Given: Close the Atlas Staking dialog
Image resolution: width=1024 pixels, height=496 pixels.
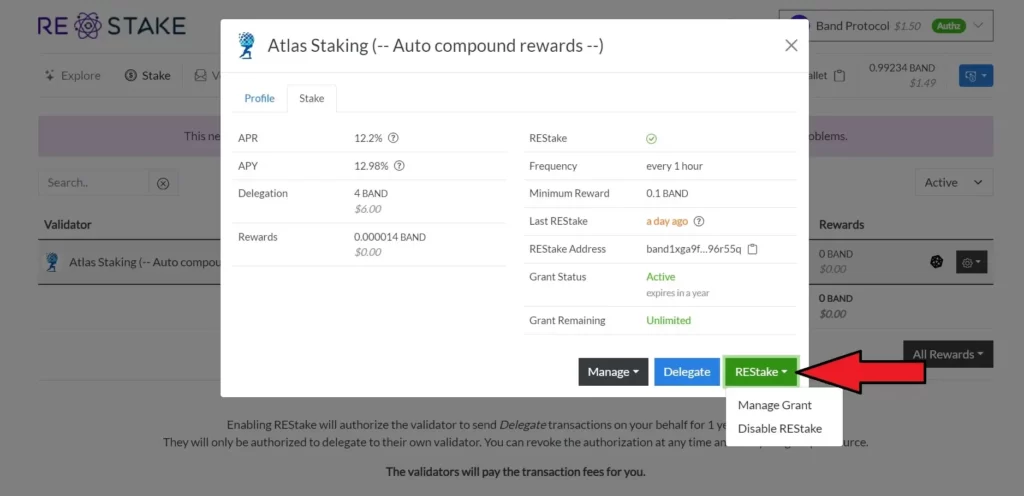Looking at the screenshot, I should [x=791, y=46].
